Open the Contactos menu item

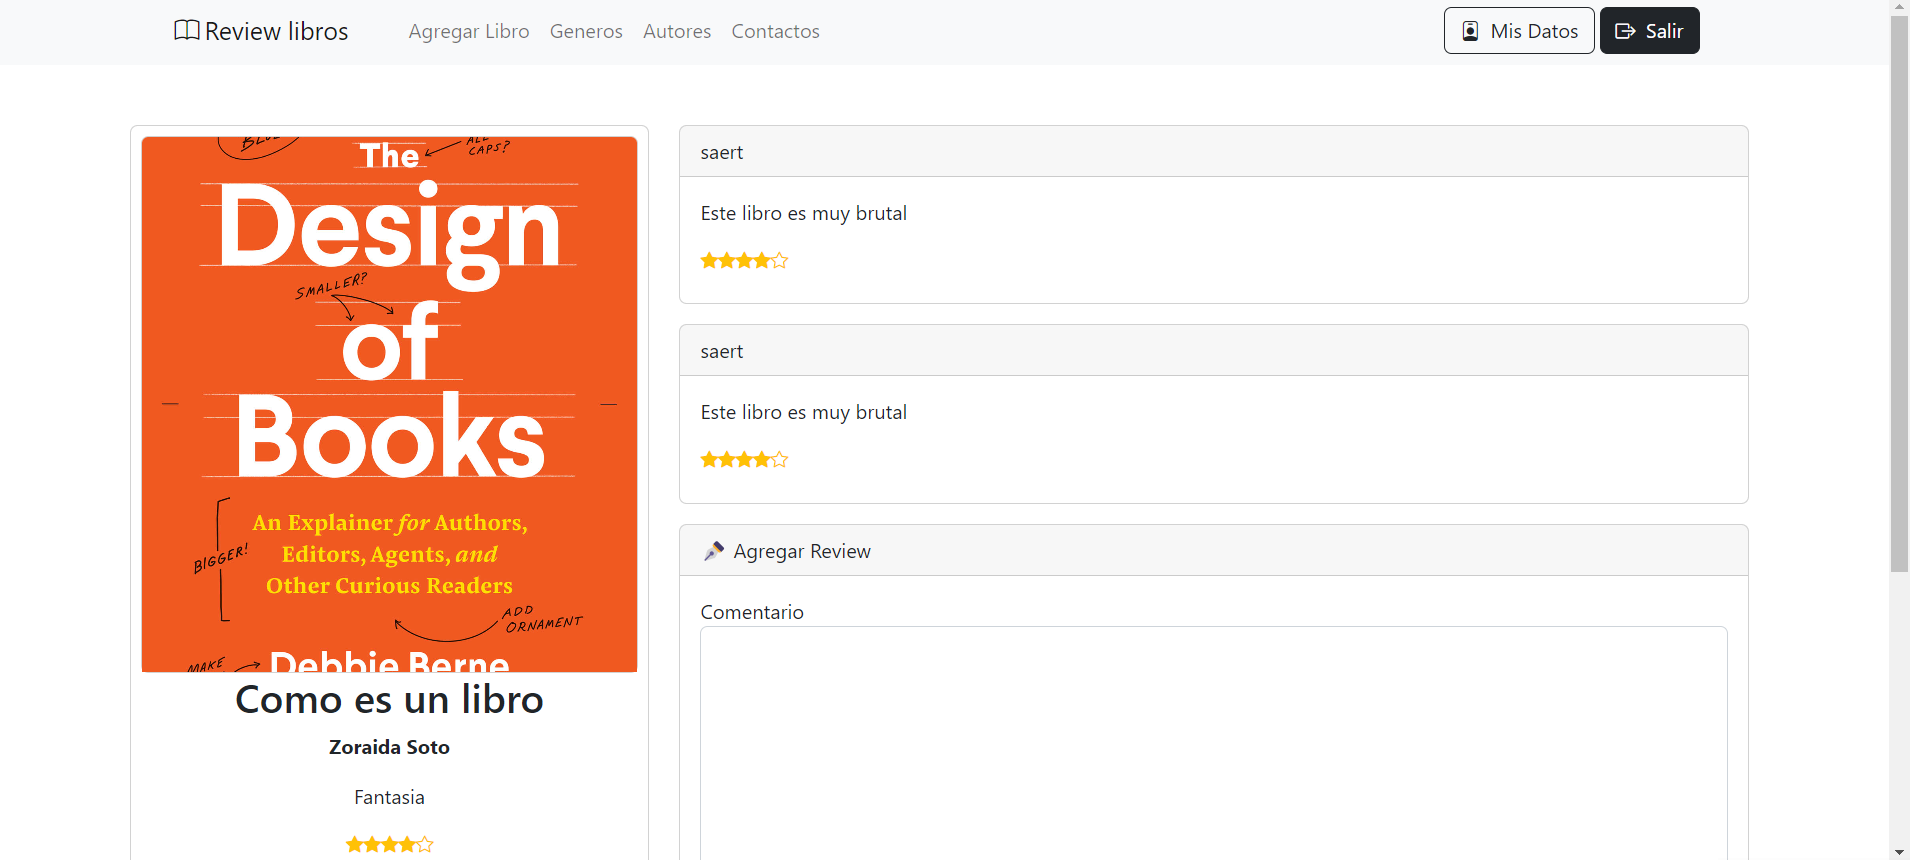pyautogui.click(x=776, y=31)
